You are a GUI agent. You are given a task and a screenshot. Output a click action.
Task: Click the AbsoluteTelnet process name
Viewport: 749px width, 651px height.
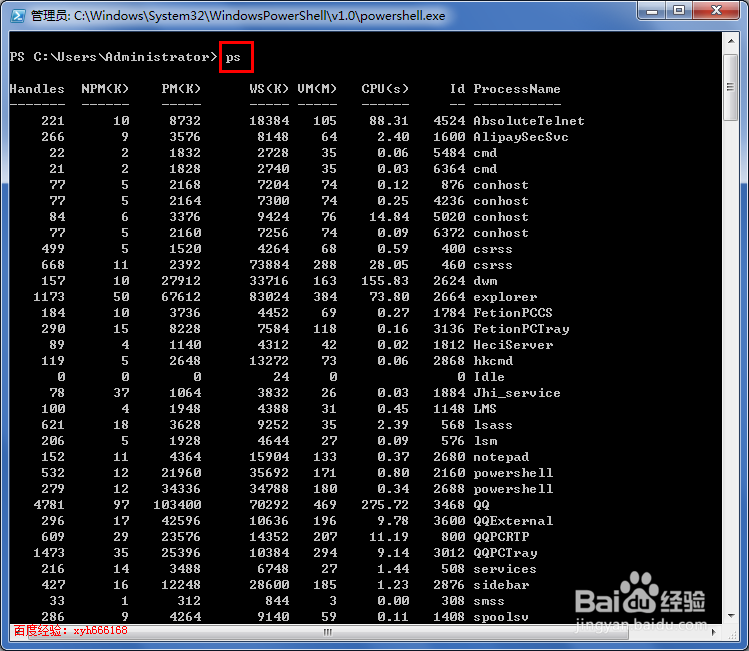[x=529, y=121]
